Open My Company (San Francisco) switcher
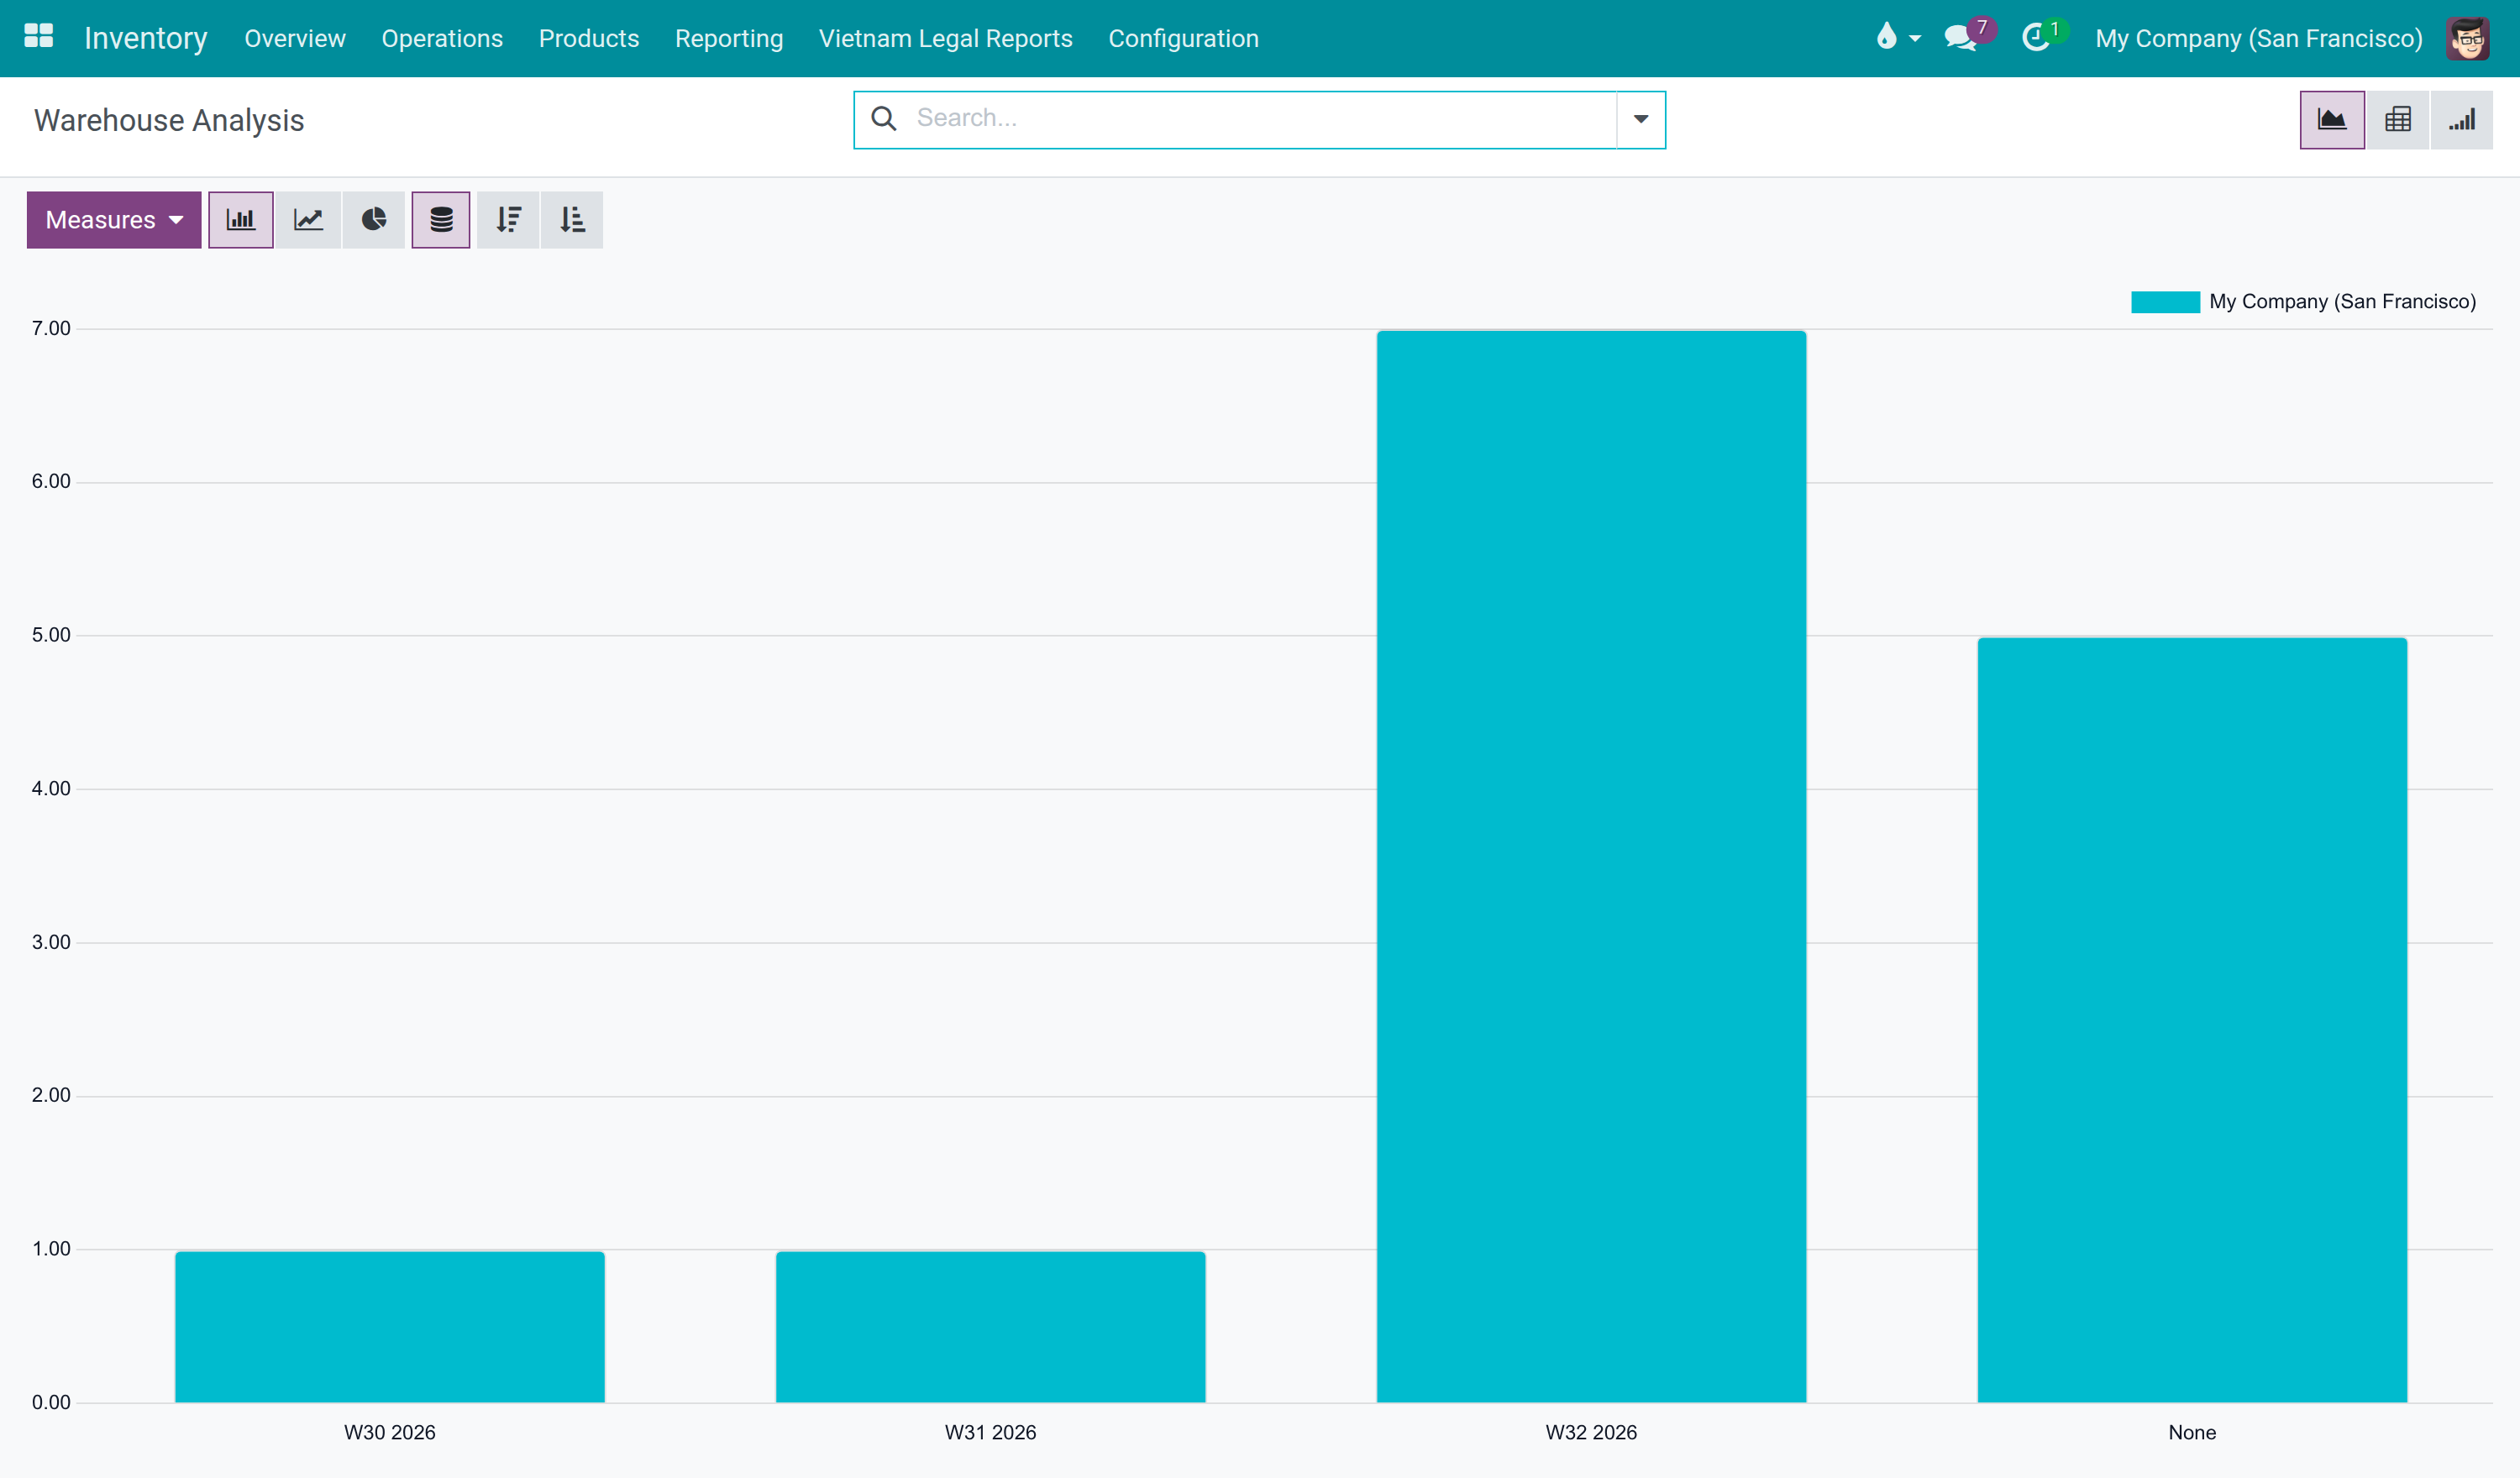 click(x=2258, y=38)
